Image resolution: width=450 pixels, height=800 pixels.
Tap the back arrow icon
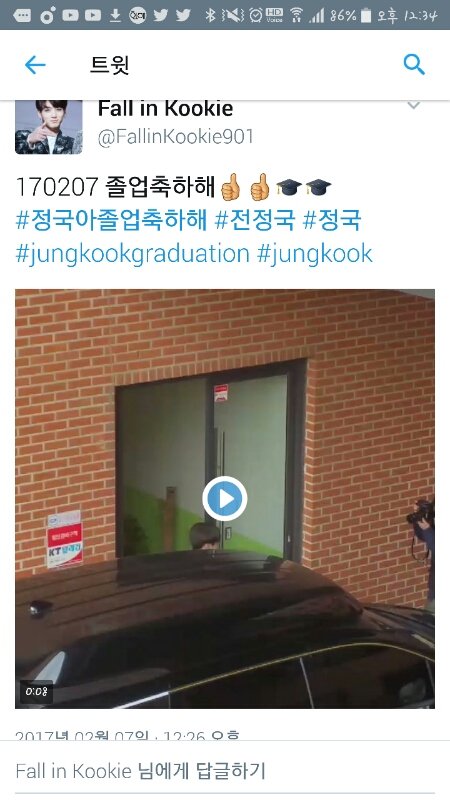click(35, 65)
